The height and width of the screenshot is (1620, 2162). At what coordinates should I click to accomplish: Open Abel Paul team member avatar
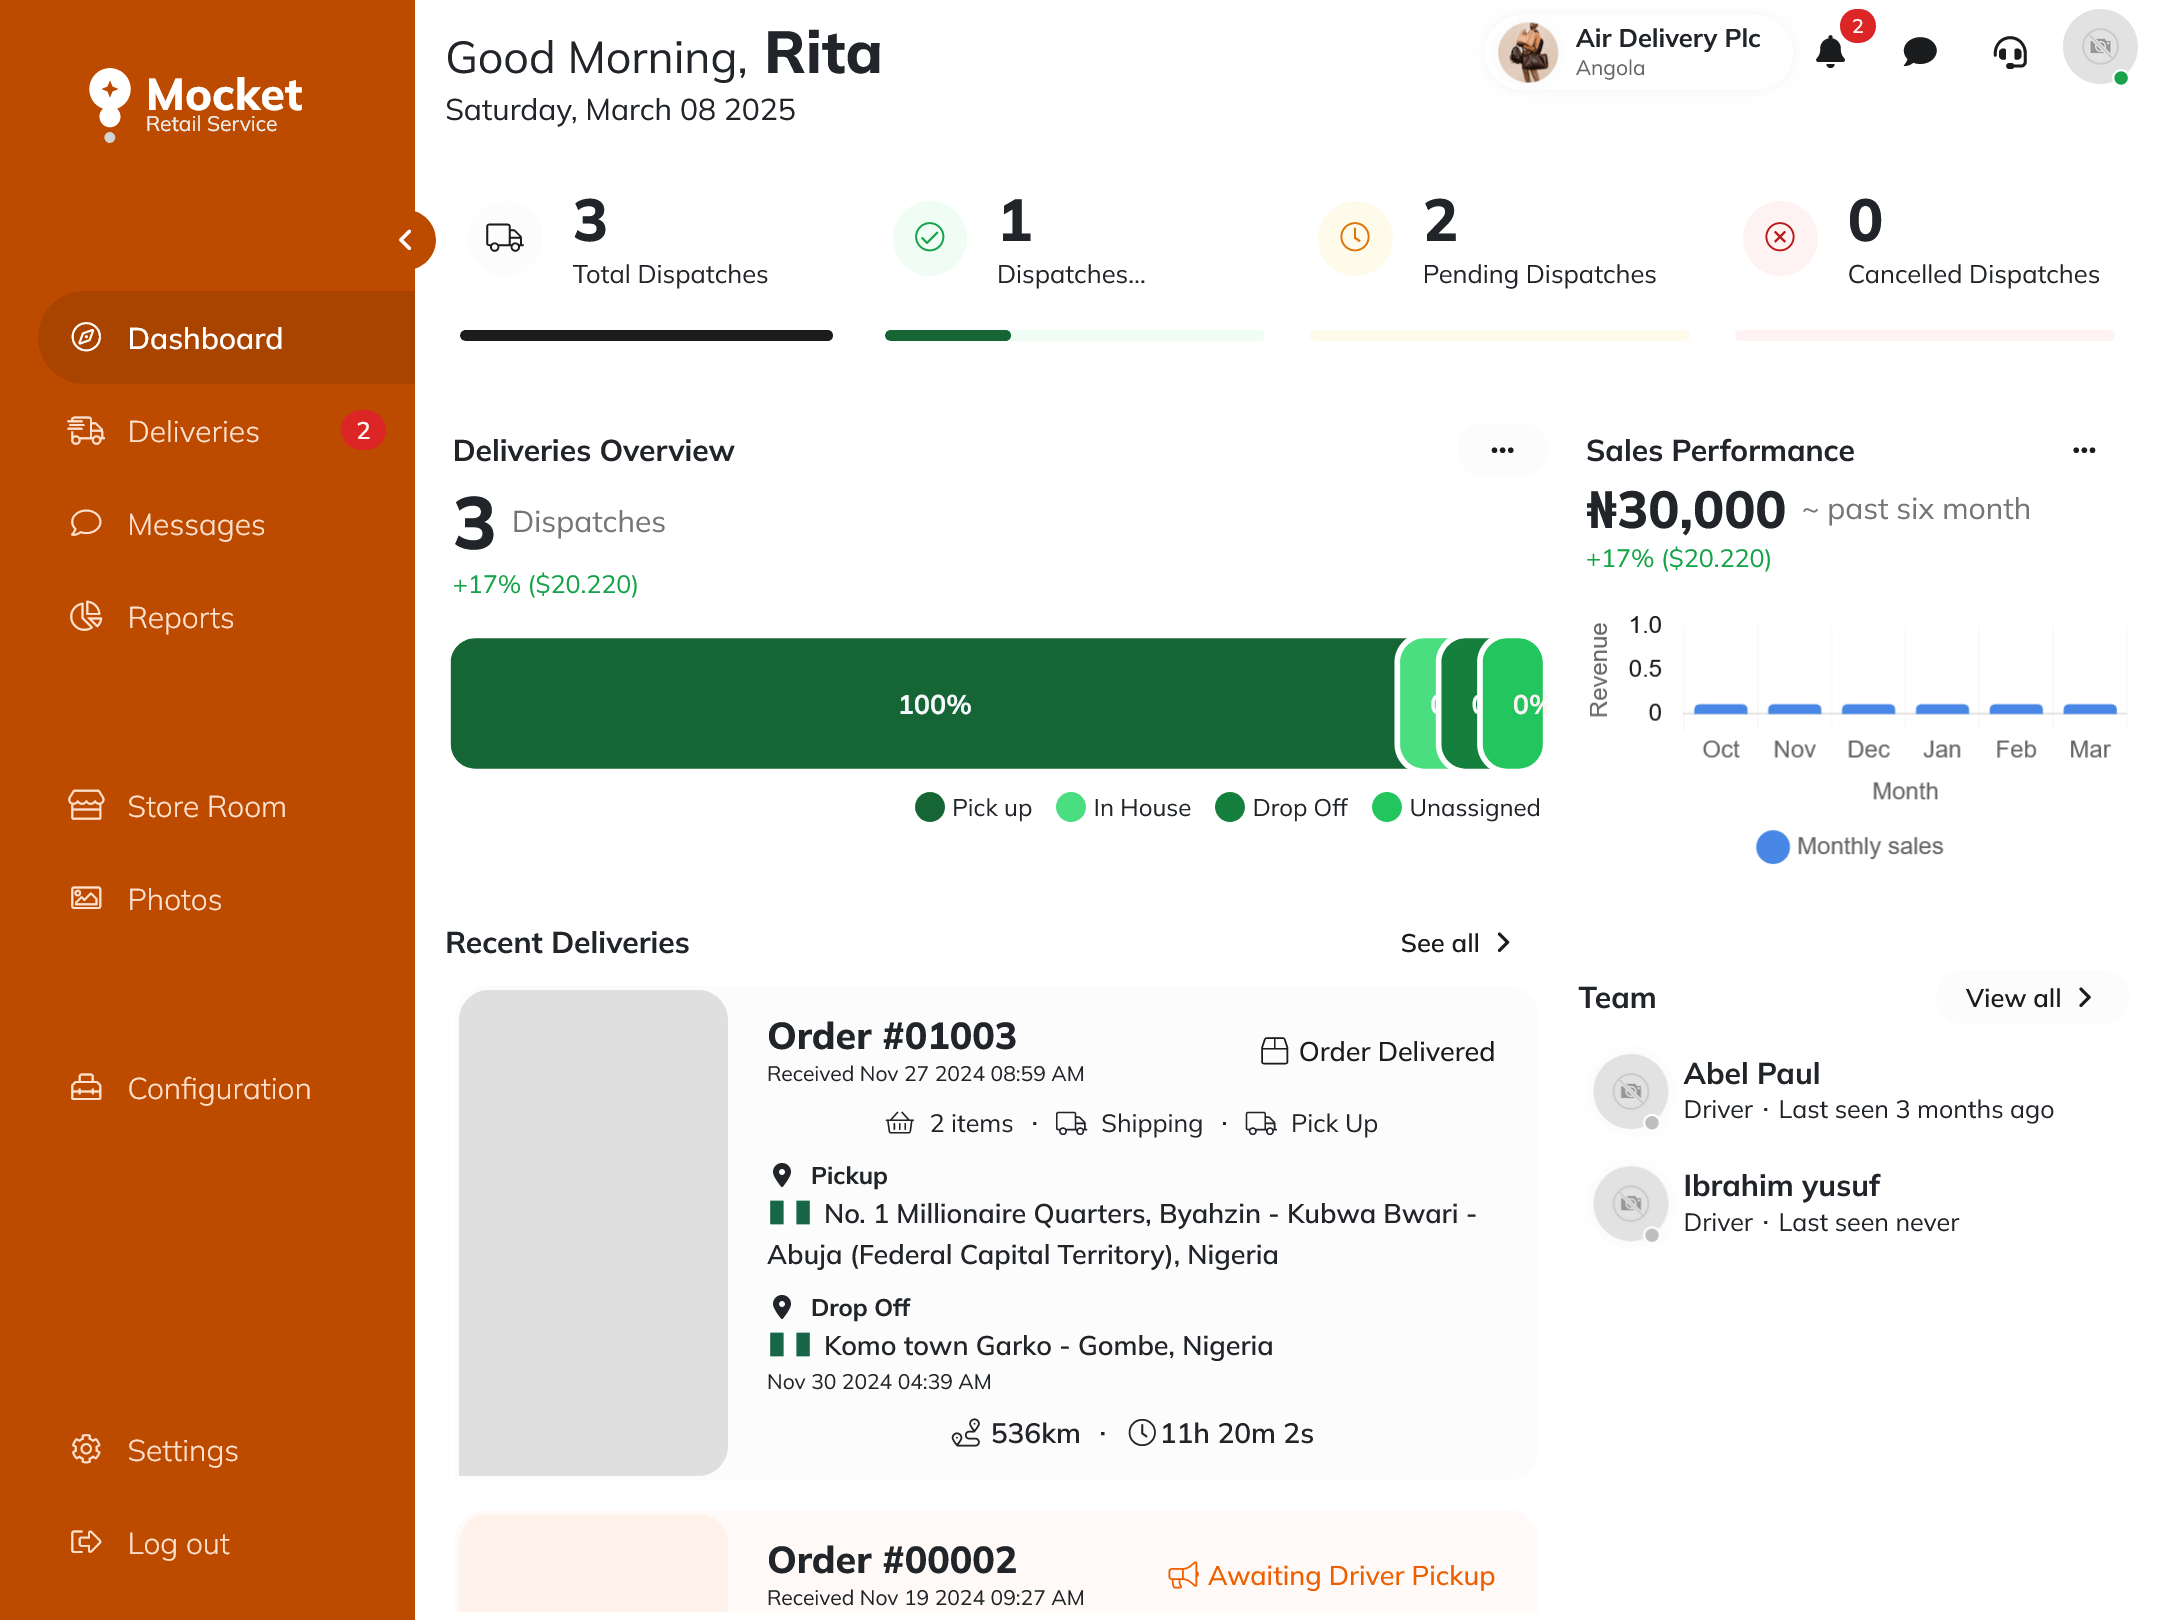pos(1630,1091)
